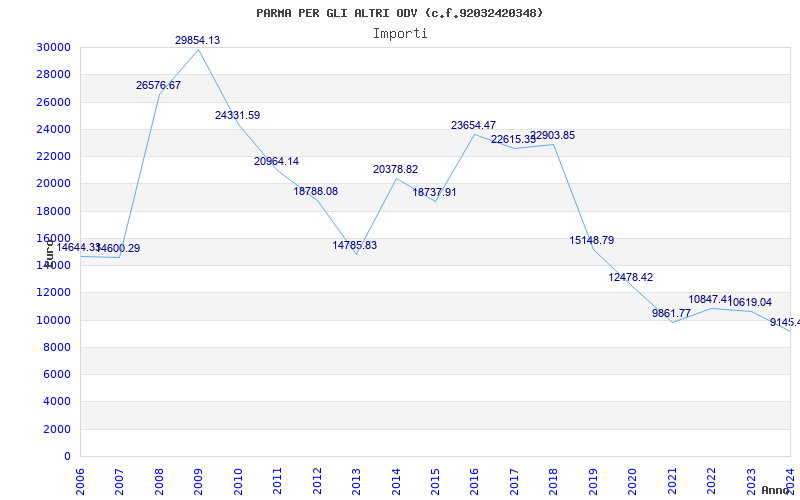Viewport: 800px width, 500px height.
Task: Select the data label 20378.82
Action: pyautogui.click(x=395, y=169)
